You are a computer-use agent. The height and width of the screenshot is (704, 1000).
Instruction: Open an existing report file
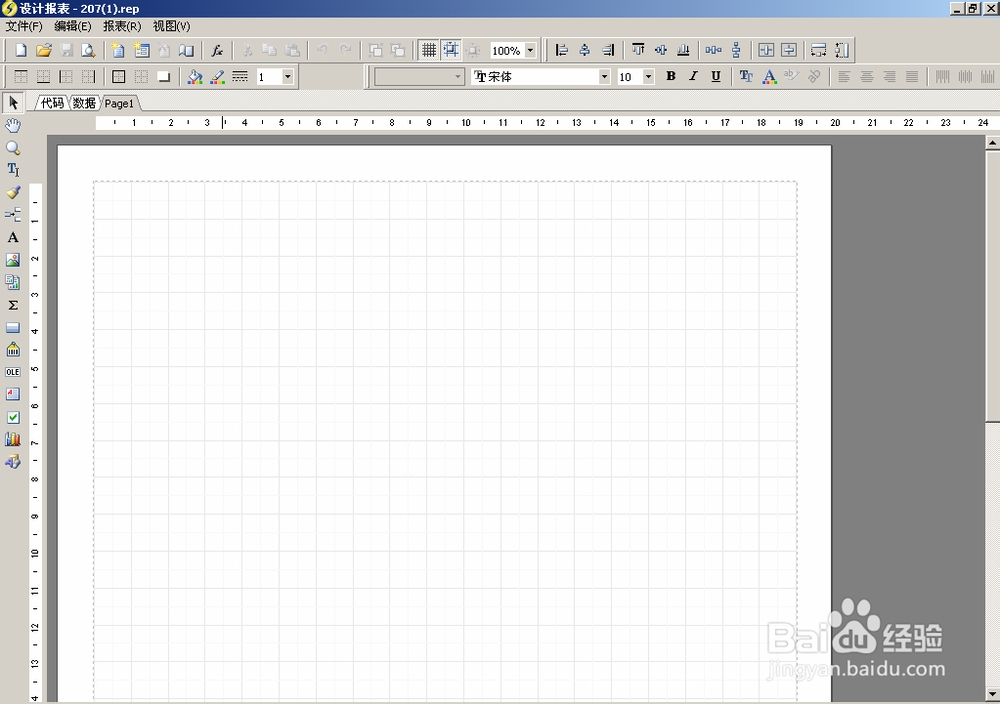[43, 50]
